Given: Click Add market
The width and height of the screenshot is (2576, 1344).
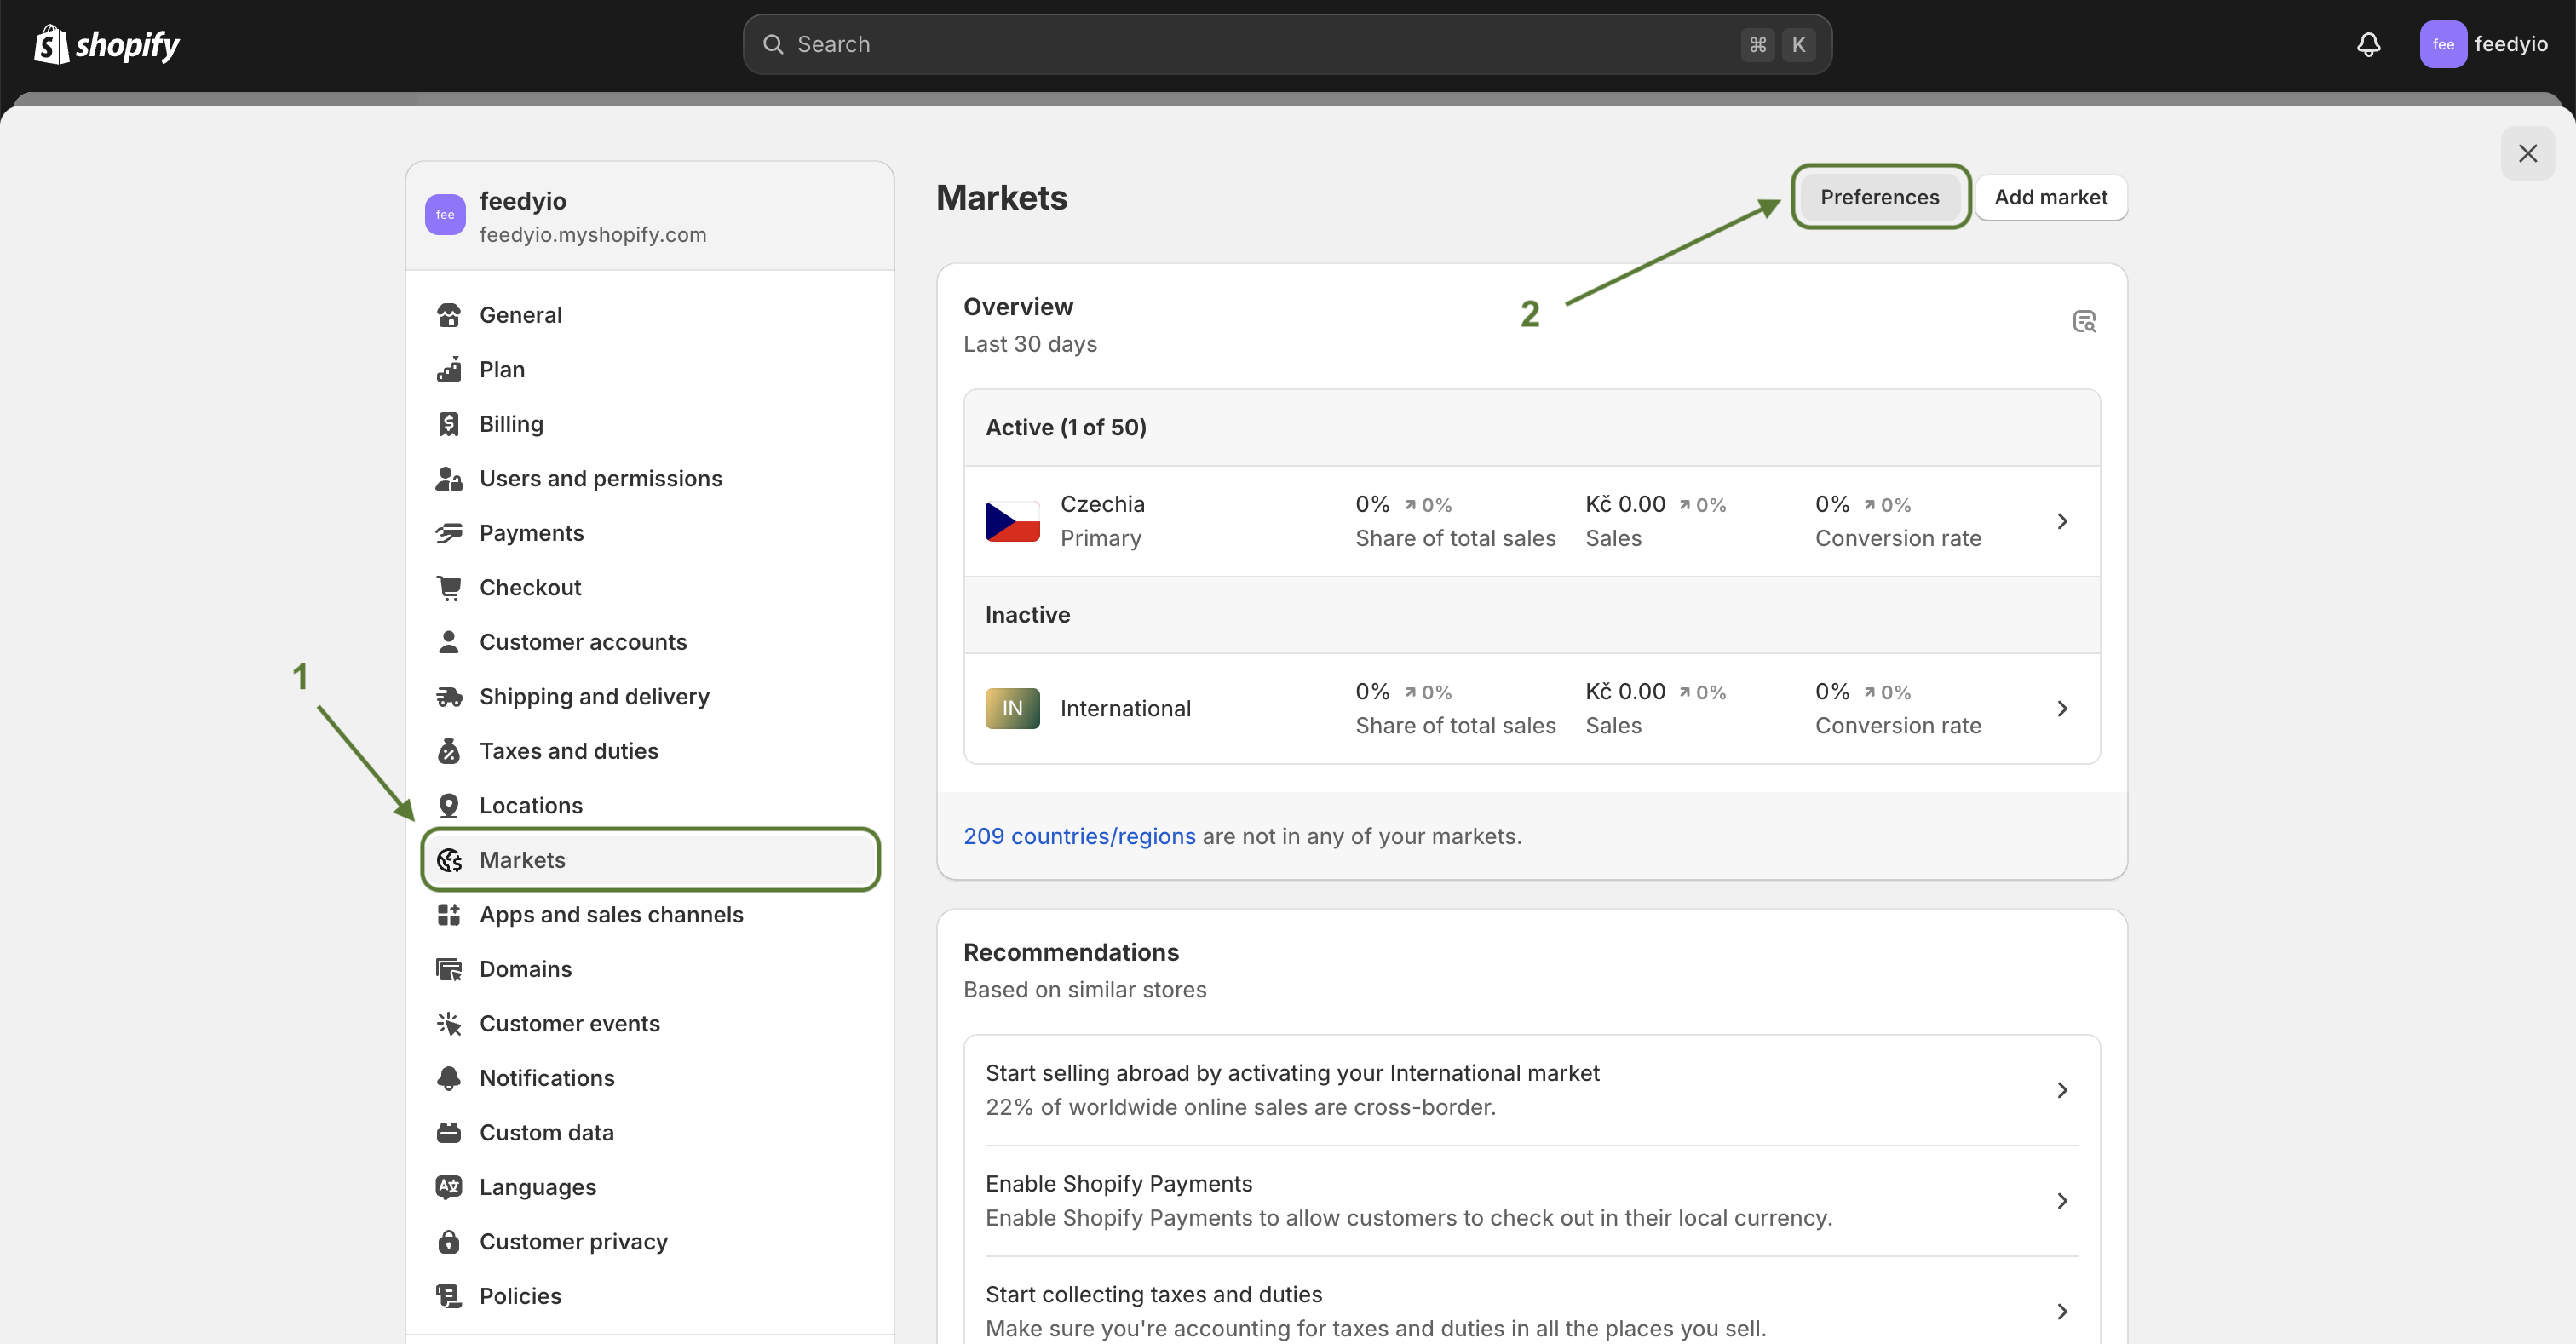Looking at the screenshot, I should [x=2051, y=197].
